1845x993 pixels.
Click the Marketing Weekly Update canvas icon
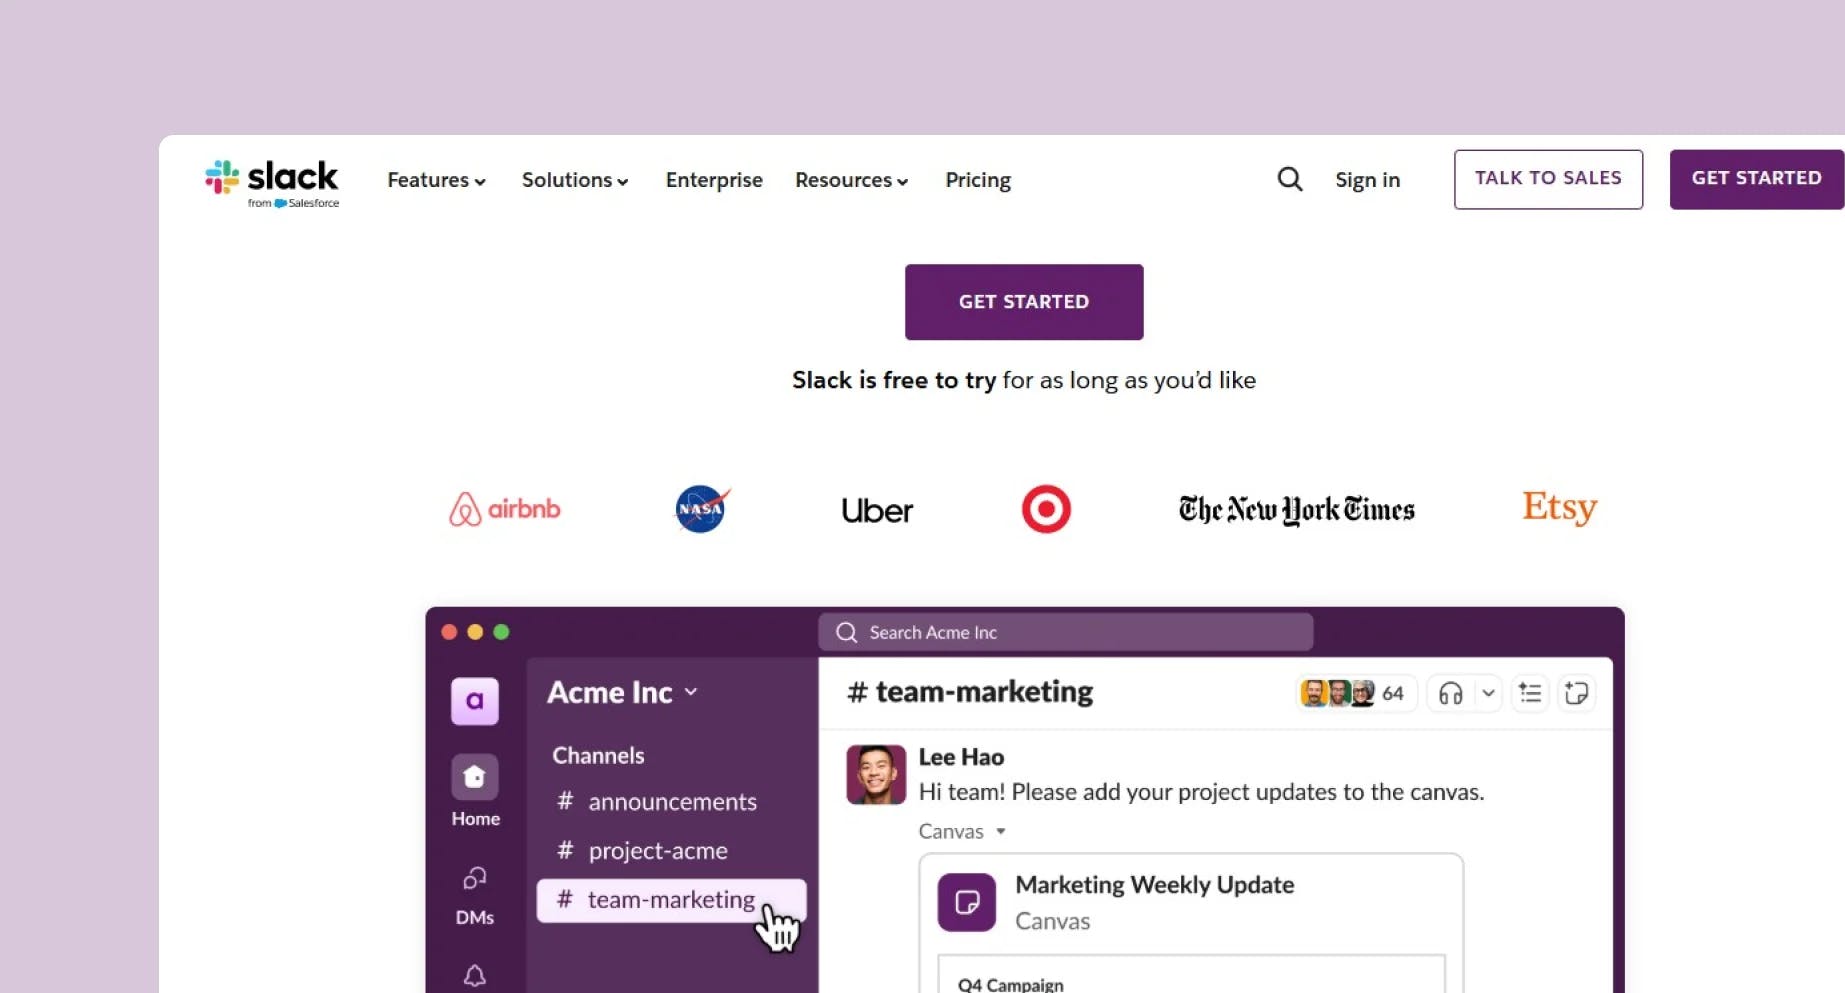[966, 902]
